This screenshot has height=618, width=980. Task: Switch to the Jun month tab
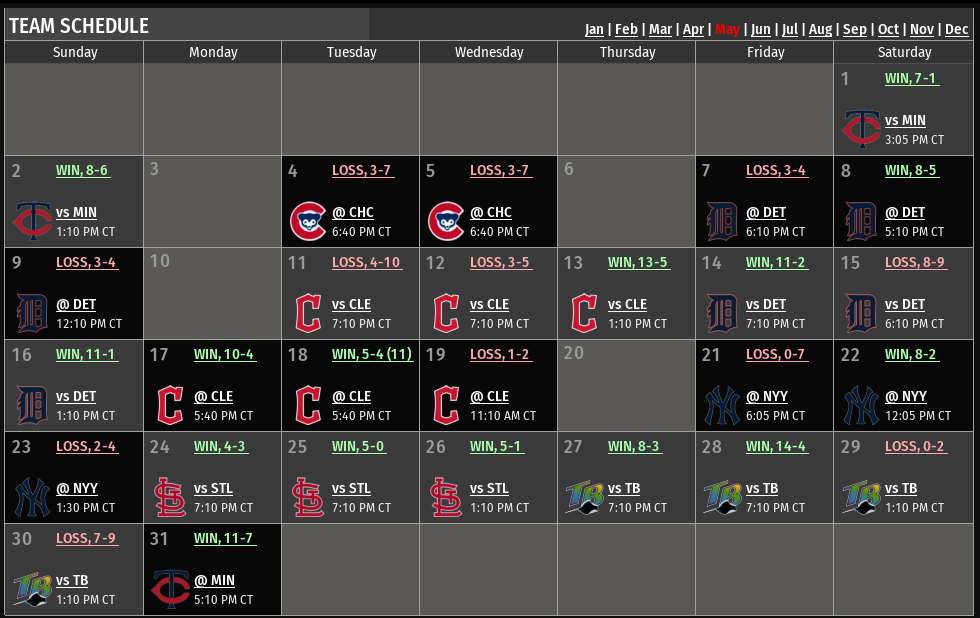coord(760,29)
